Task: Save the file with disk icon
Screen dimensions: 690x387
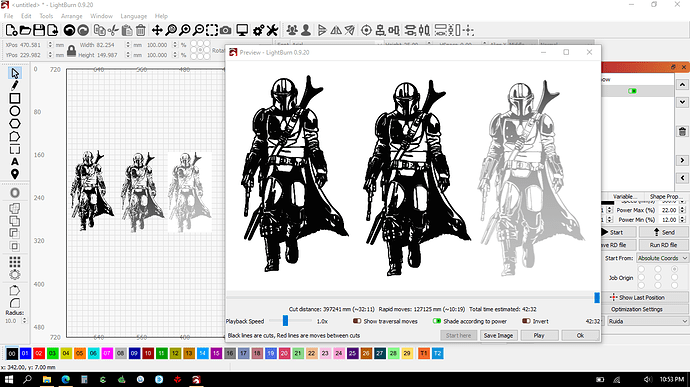Action: pos(39,30)
